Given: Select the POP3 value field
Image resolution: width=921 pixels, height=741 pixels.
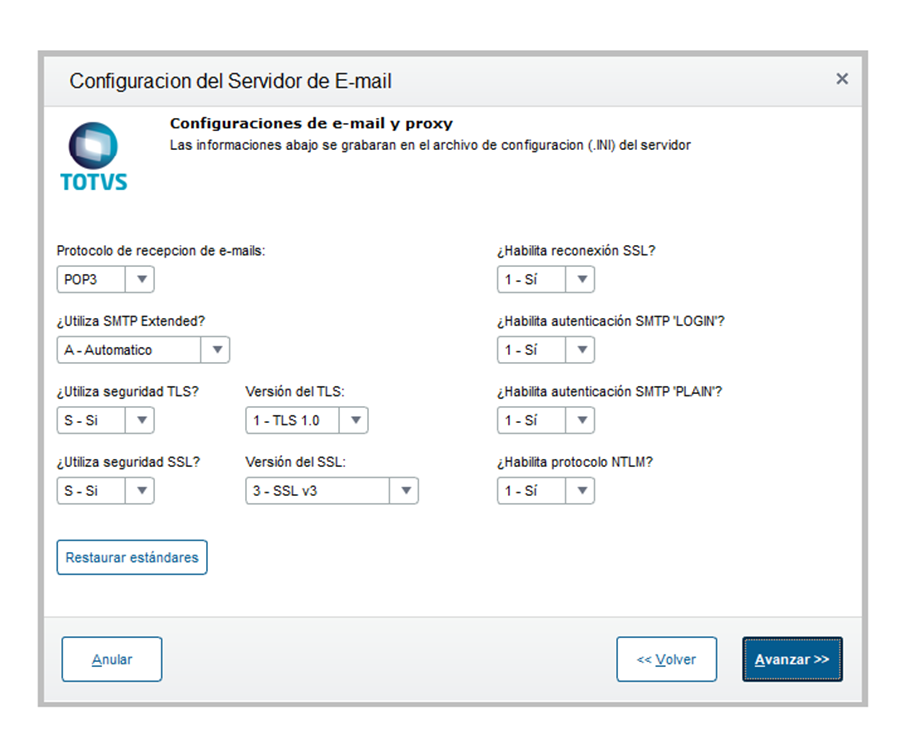Looking at the screenshot, I should [90, 279].
